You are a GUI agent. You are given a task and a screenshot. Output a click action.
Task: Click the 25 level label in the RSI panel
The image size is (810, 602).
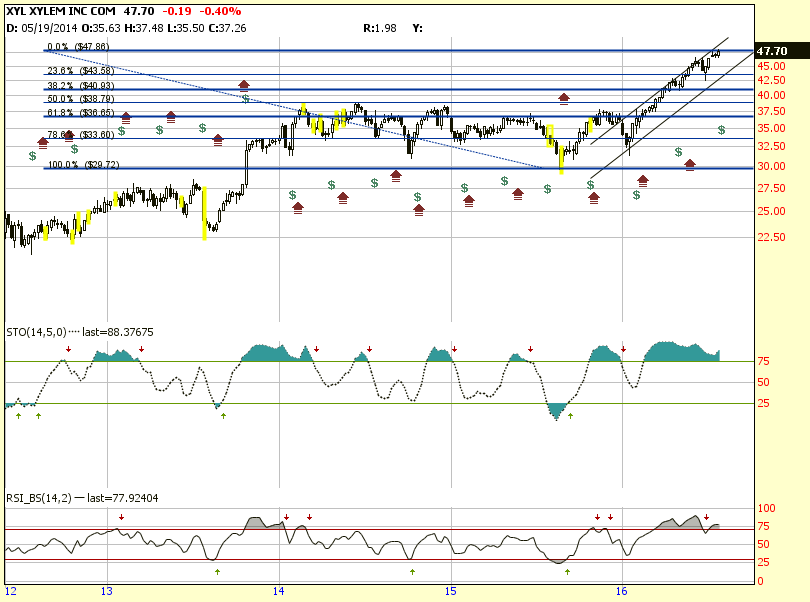[x=764, y=562]
